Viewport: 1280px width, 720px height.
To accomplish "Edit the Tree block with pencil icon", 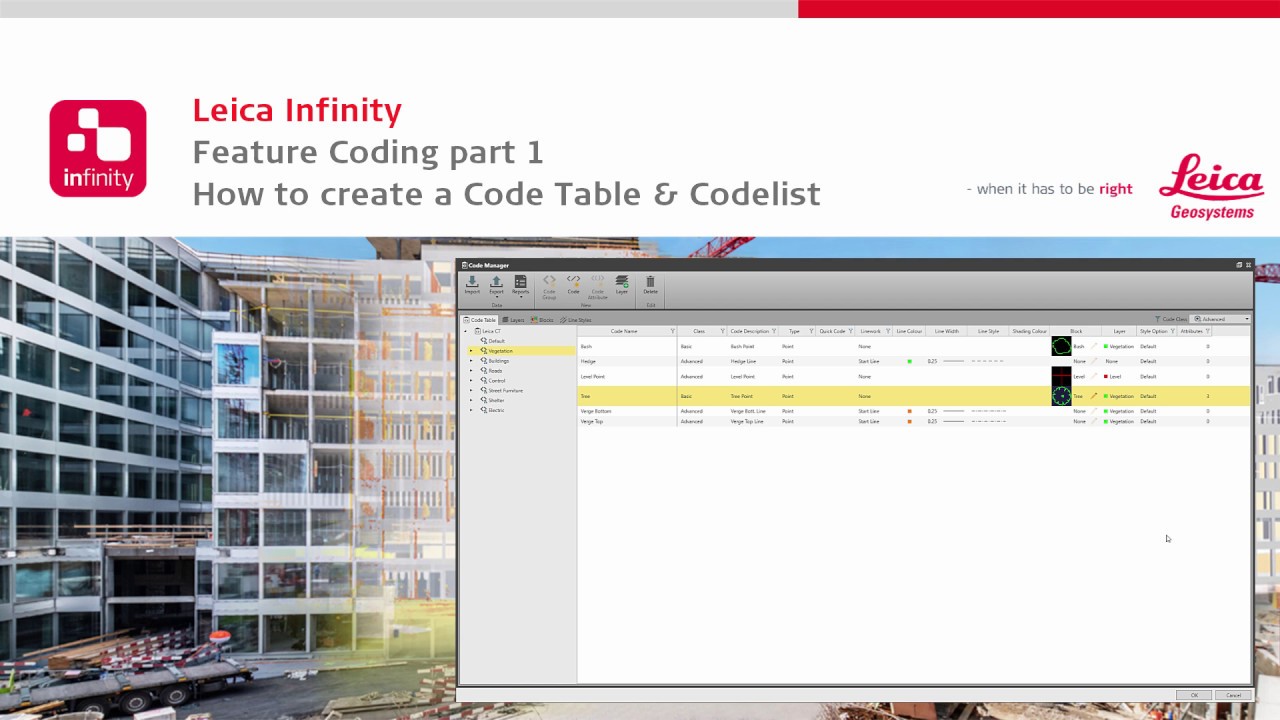I will 1094,396.
